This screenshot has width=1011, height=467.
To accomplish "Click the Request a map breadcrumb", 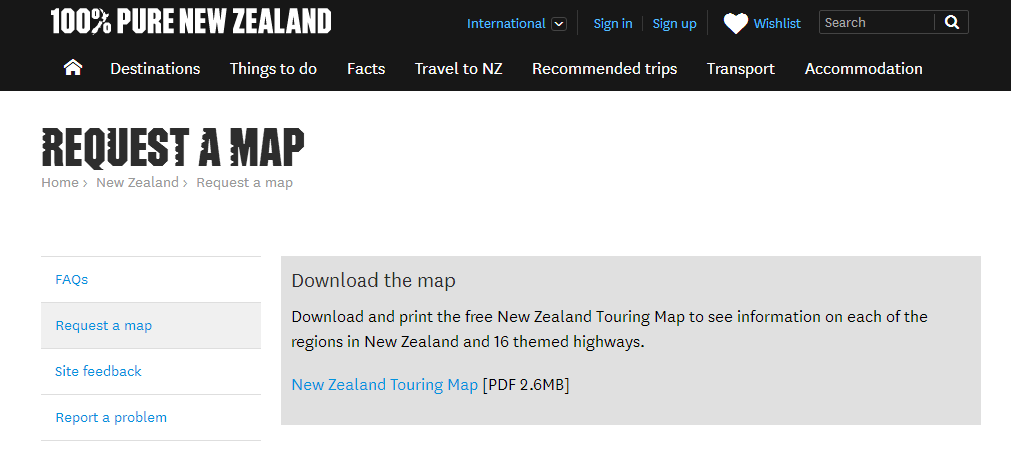I will 244,183.
